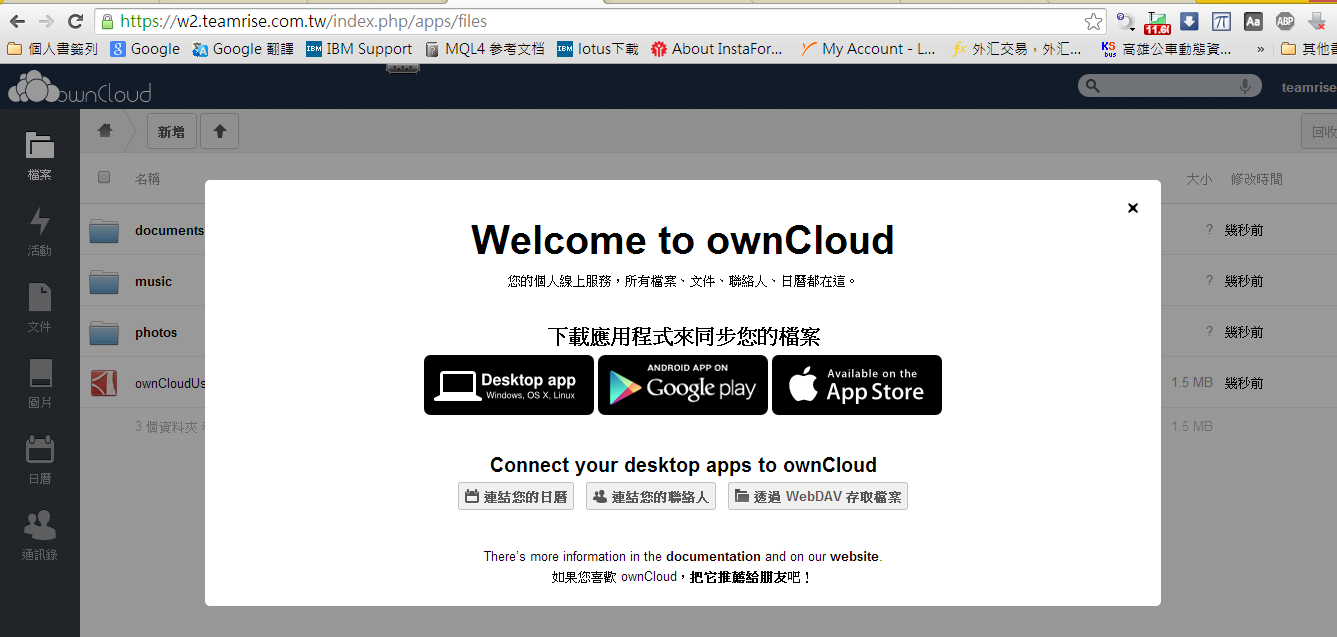Click the documents folder icon
Screen dimensions: 1337x637
point(104,230)
